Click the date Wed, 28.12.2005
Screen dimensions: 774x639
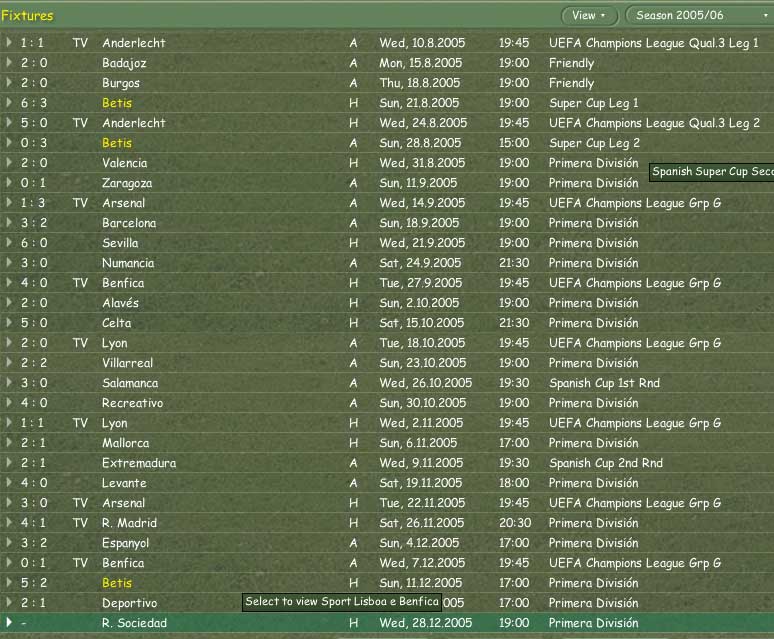[x=426, y=623]
